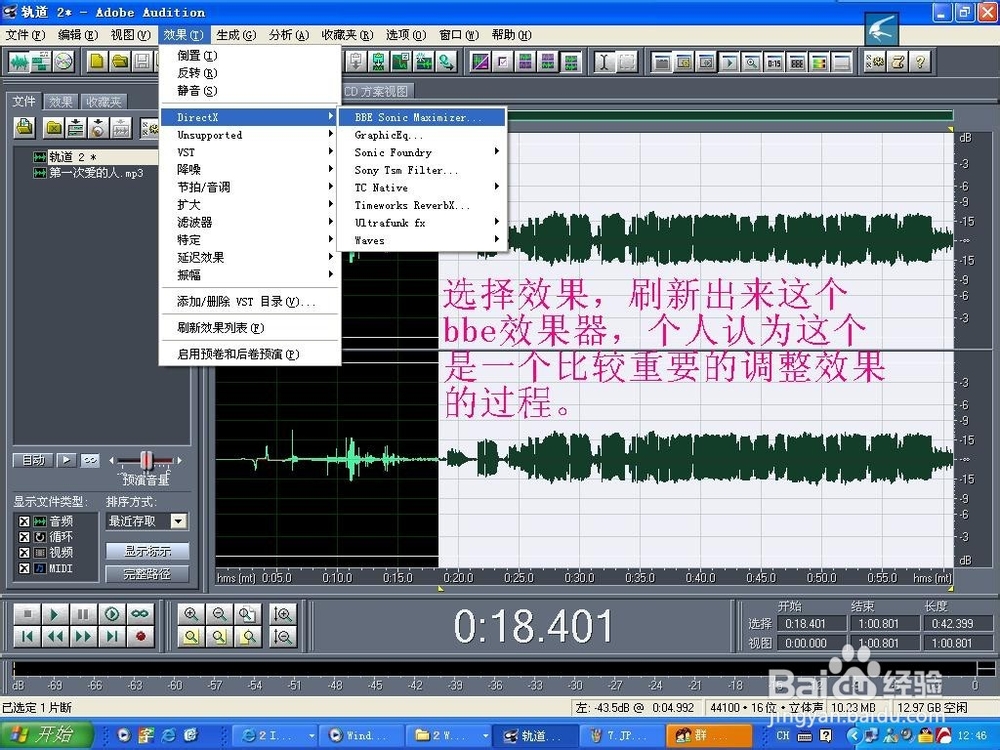The image size is (1000, 750).
Task: Adjust the 预演音量 preview volume slider
Action: click(145, 460)
